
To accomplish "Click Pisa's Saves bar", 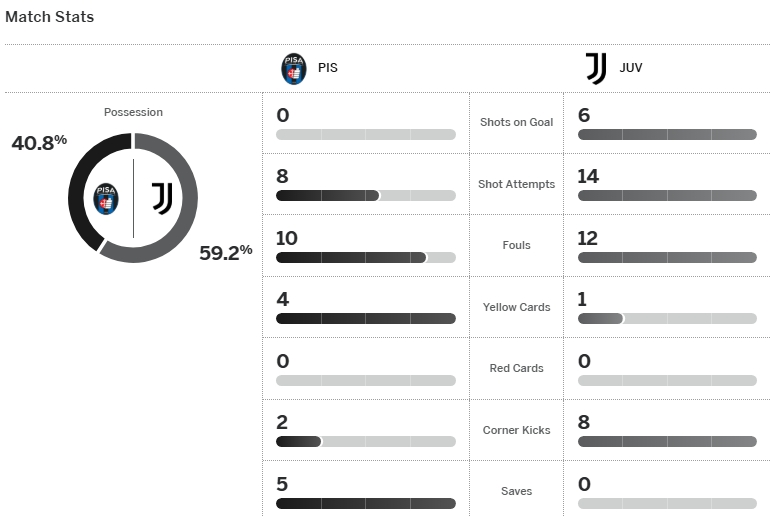I will [365, 503].
